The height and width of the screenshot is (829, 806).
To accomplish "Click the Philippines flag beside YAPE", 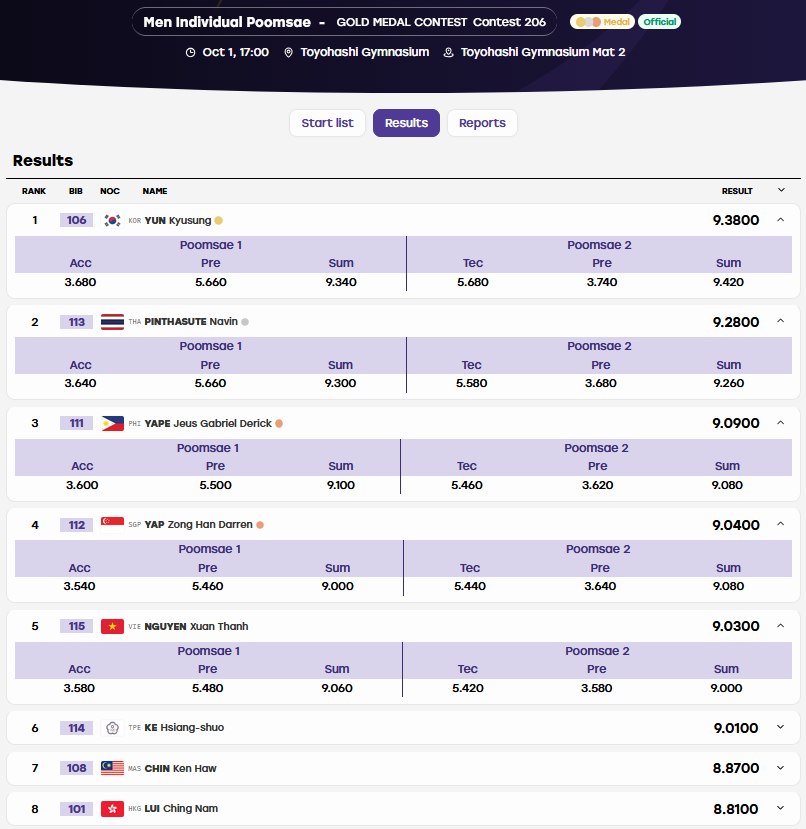I will click(x=112, y=423).
